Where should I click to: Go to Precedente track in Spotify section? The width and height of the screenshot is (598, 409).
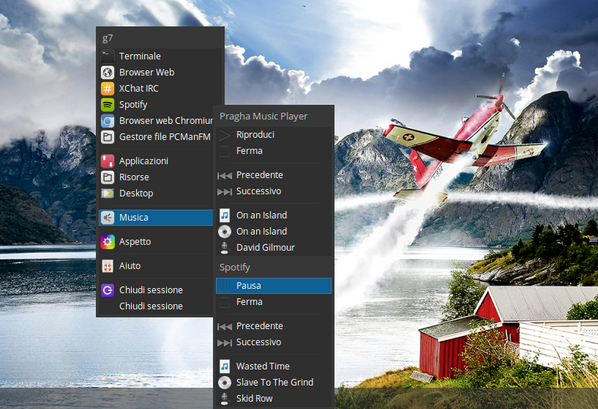(x=274, y=326)
